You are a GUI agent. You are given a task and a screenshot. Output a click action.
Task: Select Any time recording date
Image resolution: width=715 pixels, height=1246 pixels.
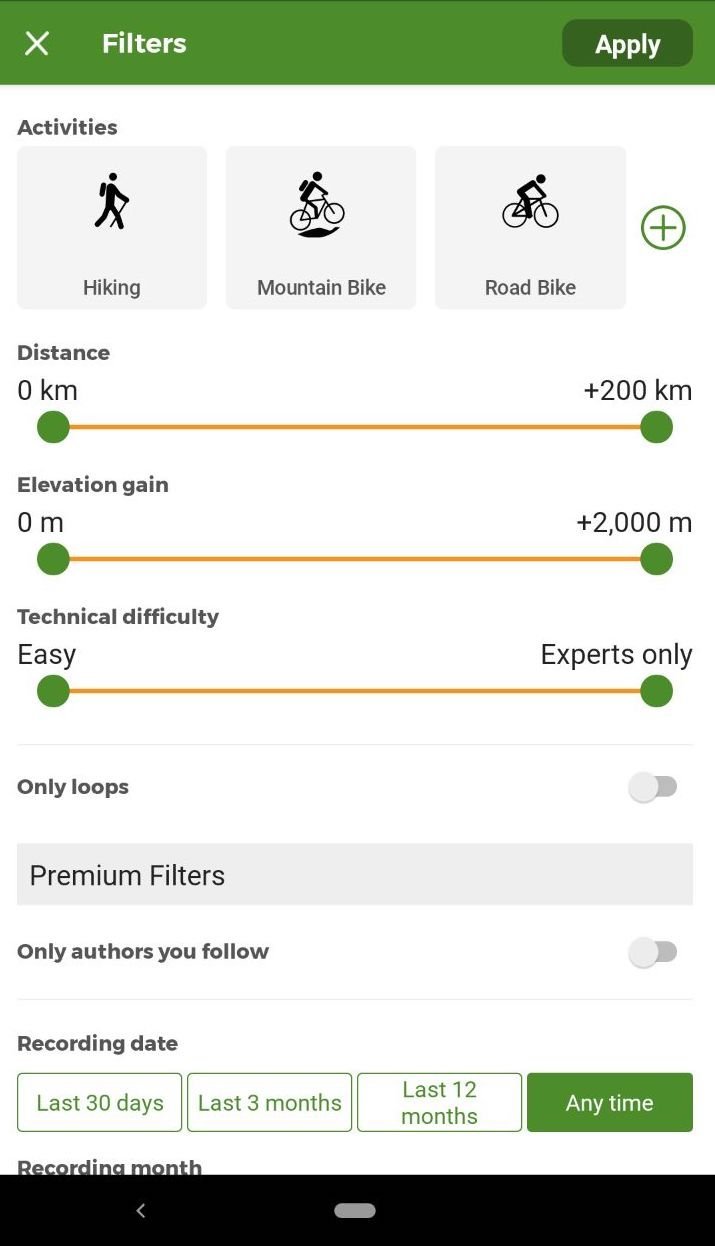pos(610,1102)
